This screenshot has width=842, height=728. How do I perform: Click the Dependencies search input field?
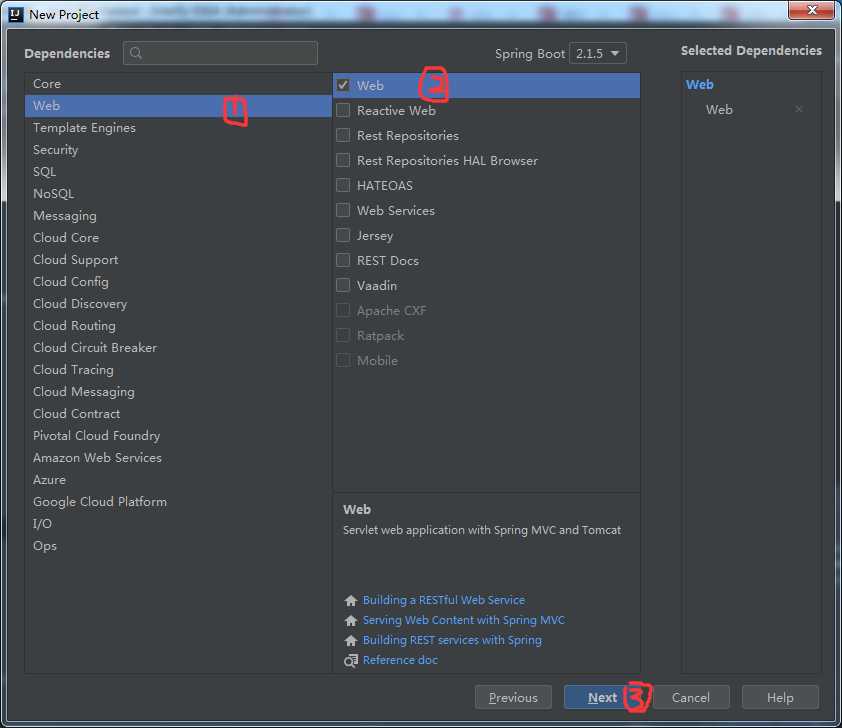click(x=220, y=53)
